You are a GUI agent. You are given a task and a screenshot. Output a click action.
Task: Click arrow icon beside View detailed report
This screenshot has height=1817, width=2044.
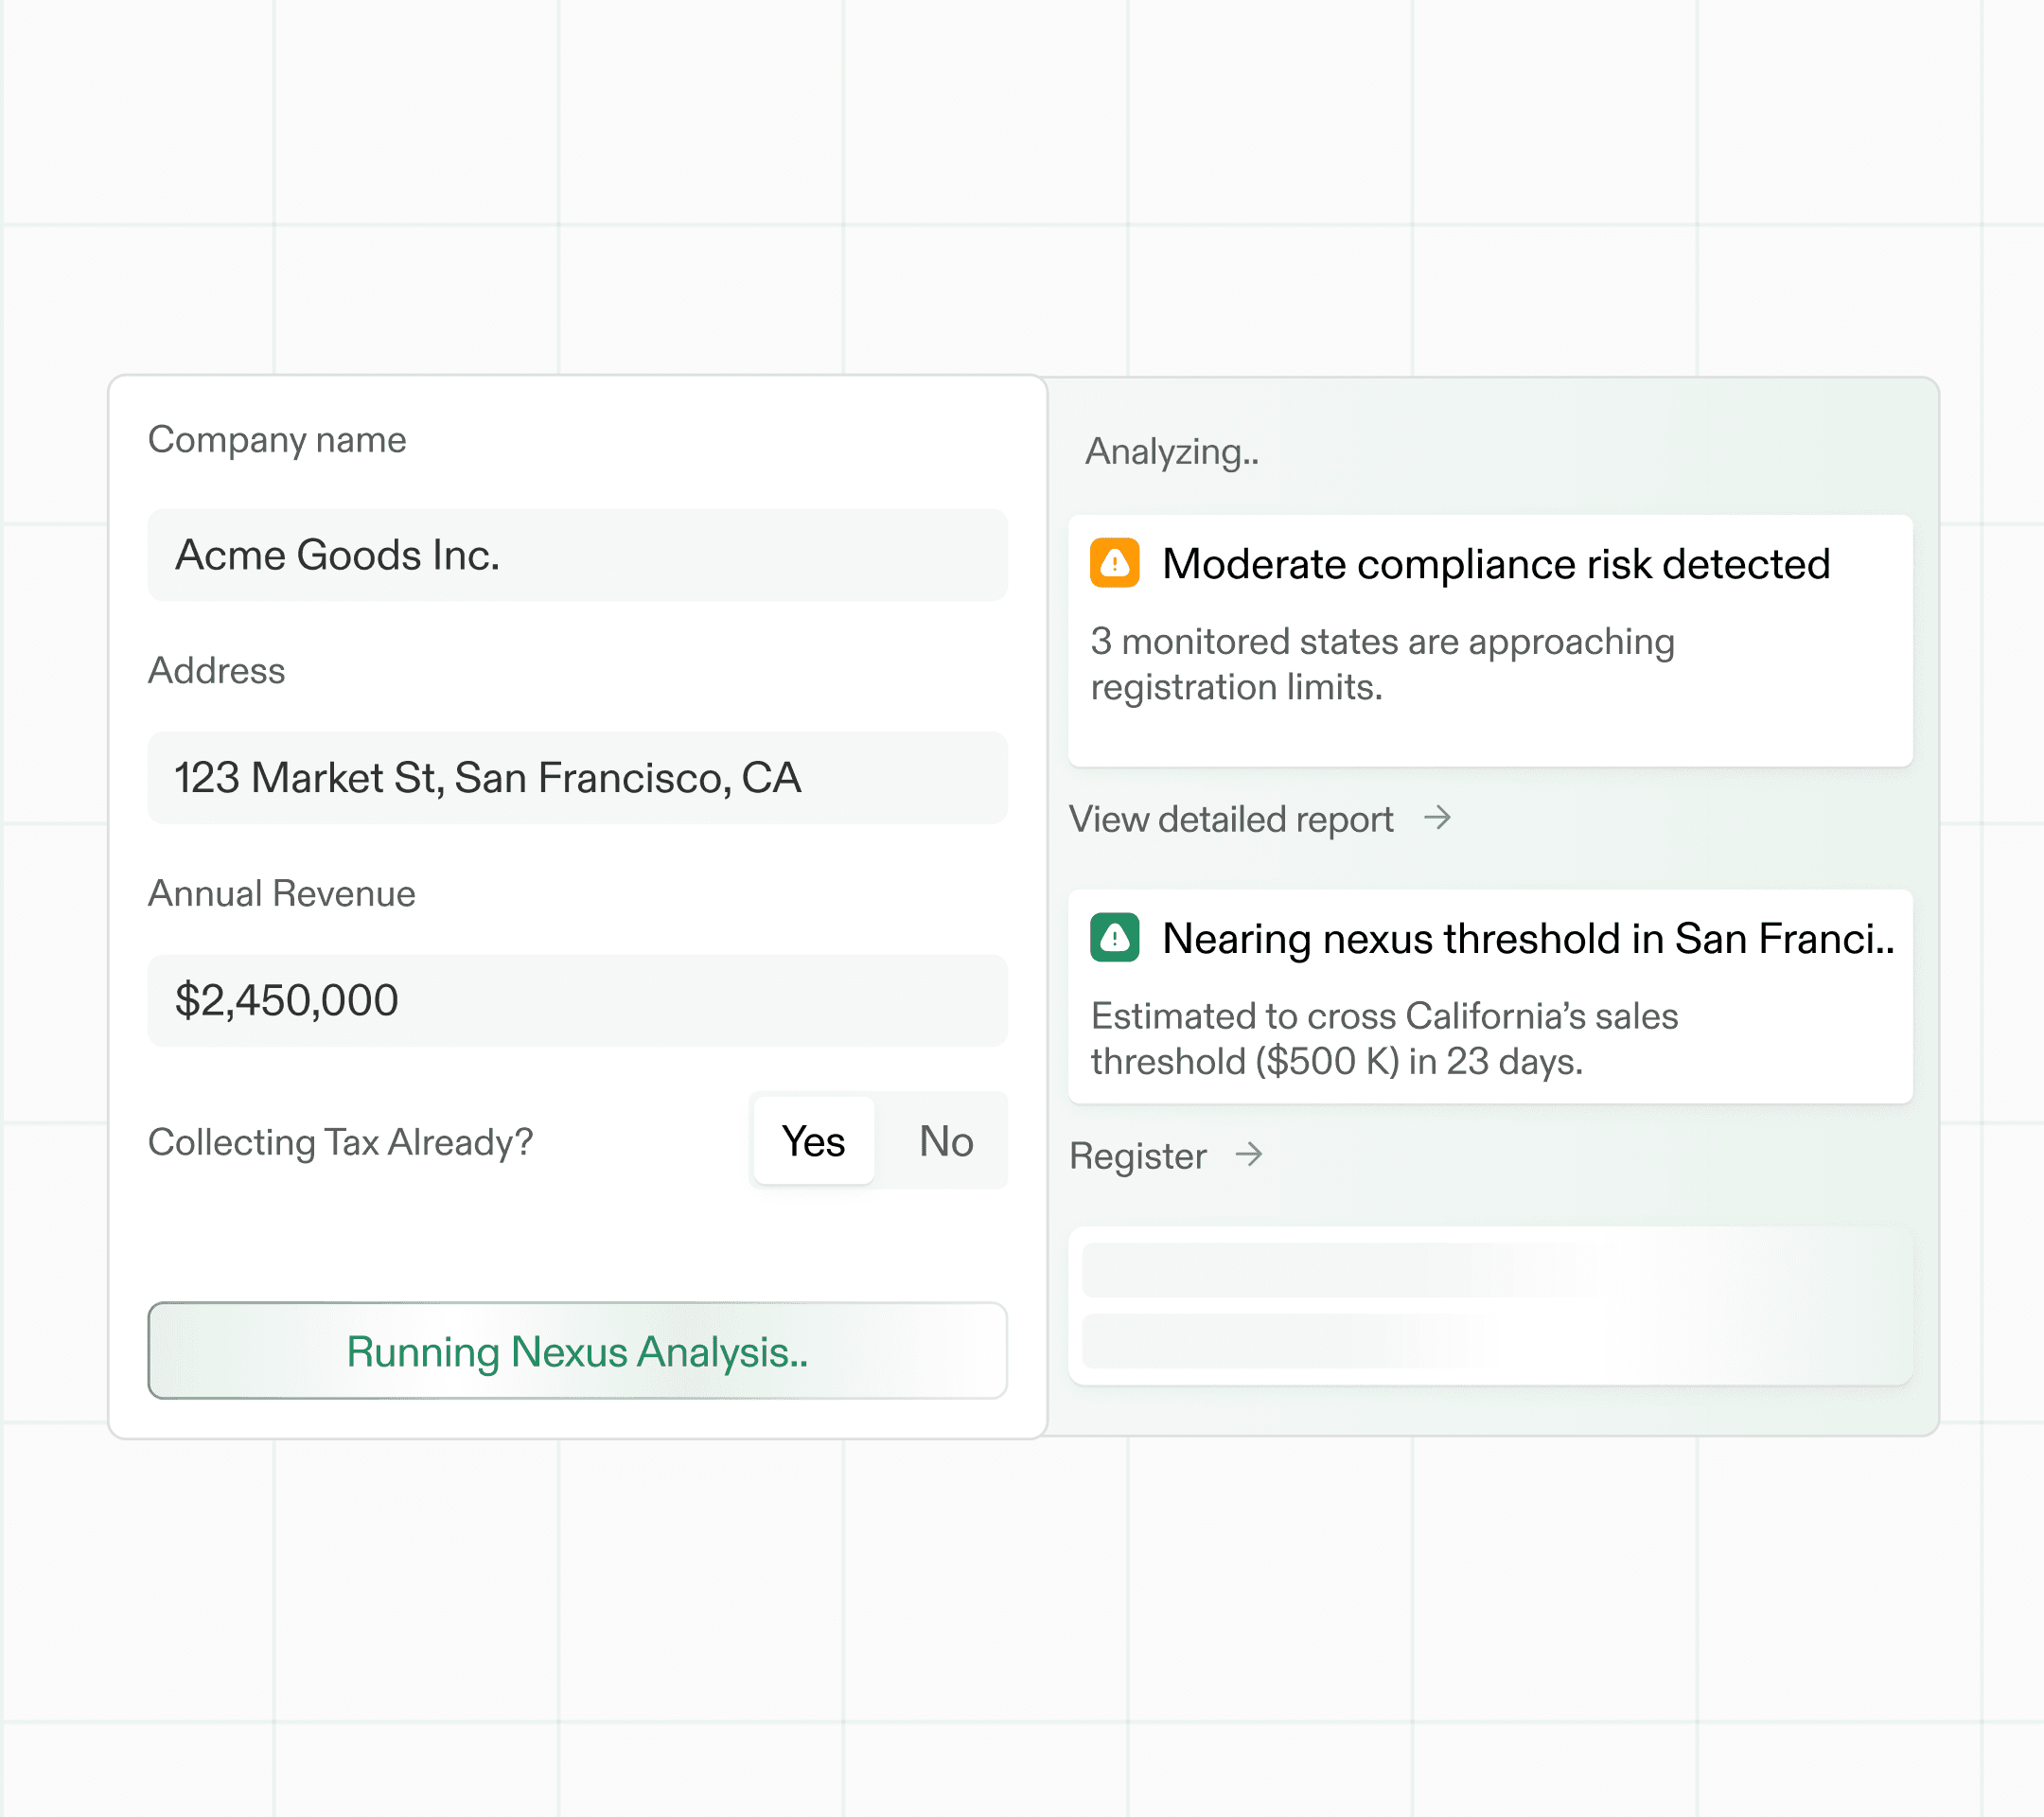pos(1437,818)
